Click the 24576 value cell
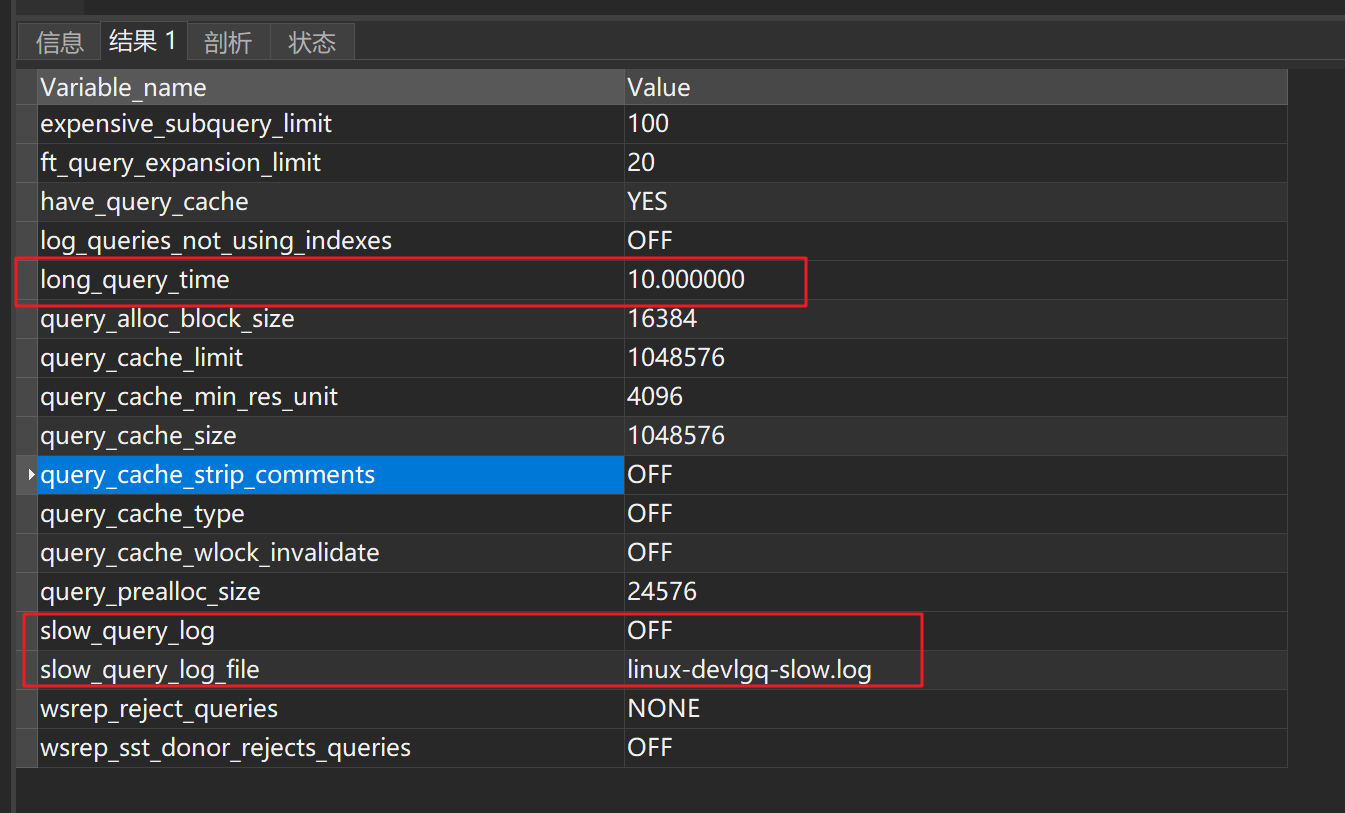Image resolution: width=1345 pixels, height=813 pixels. [956, 592]
